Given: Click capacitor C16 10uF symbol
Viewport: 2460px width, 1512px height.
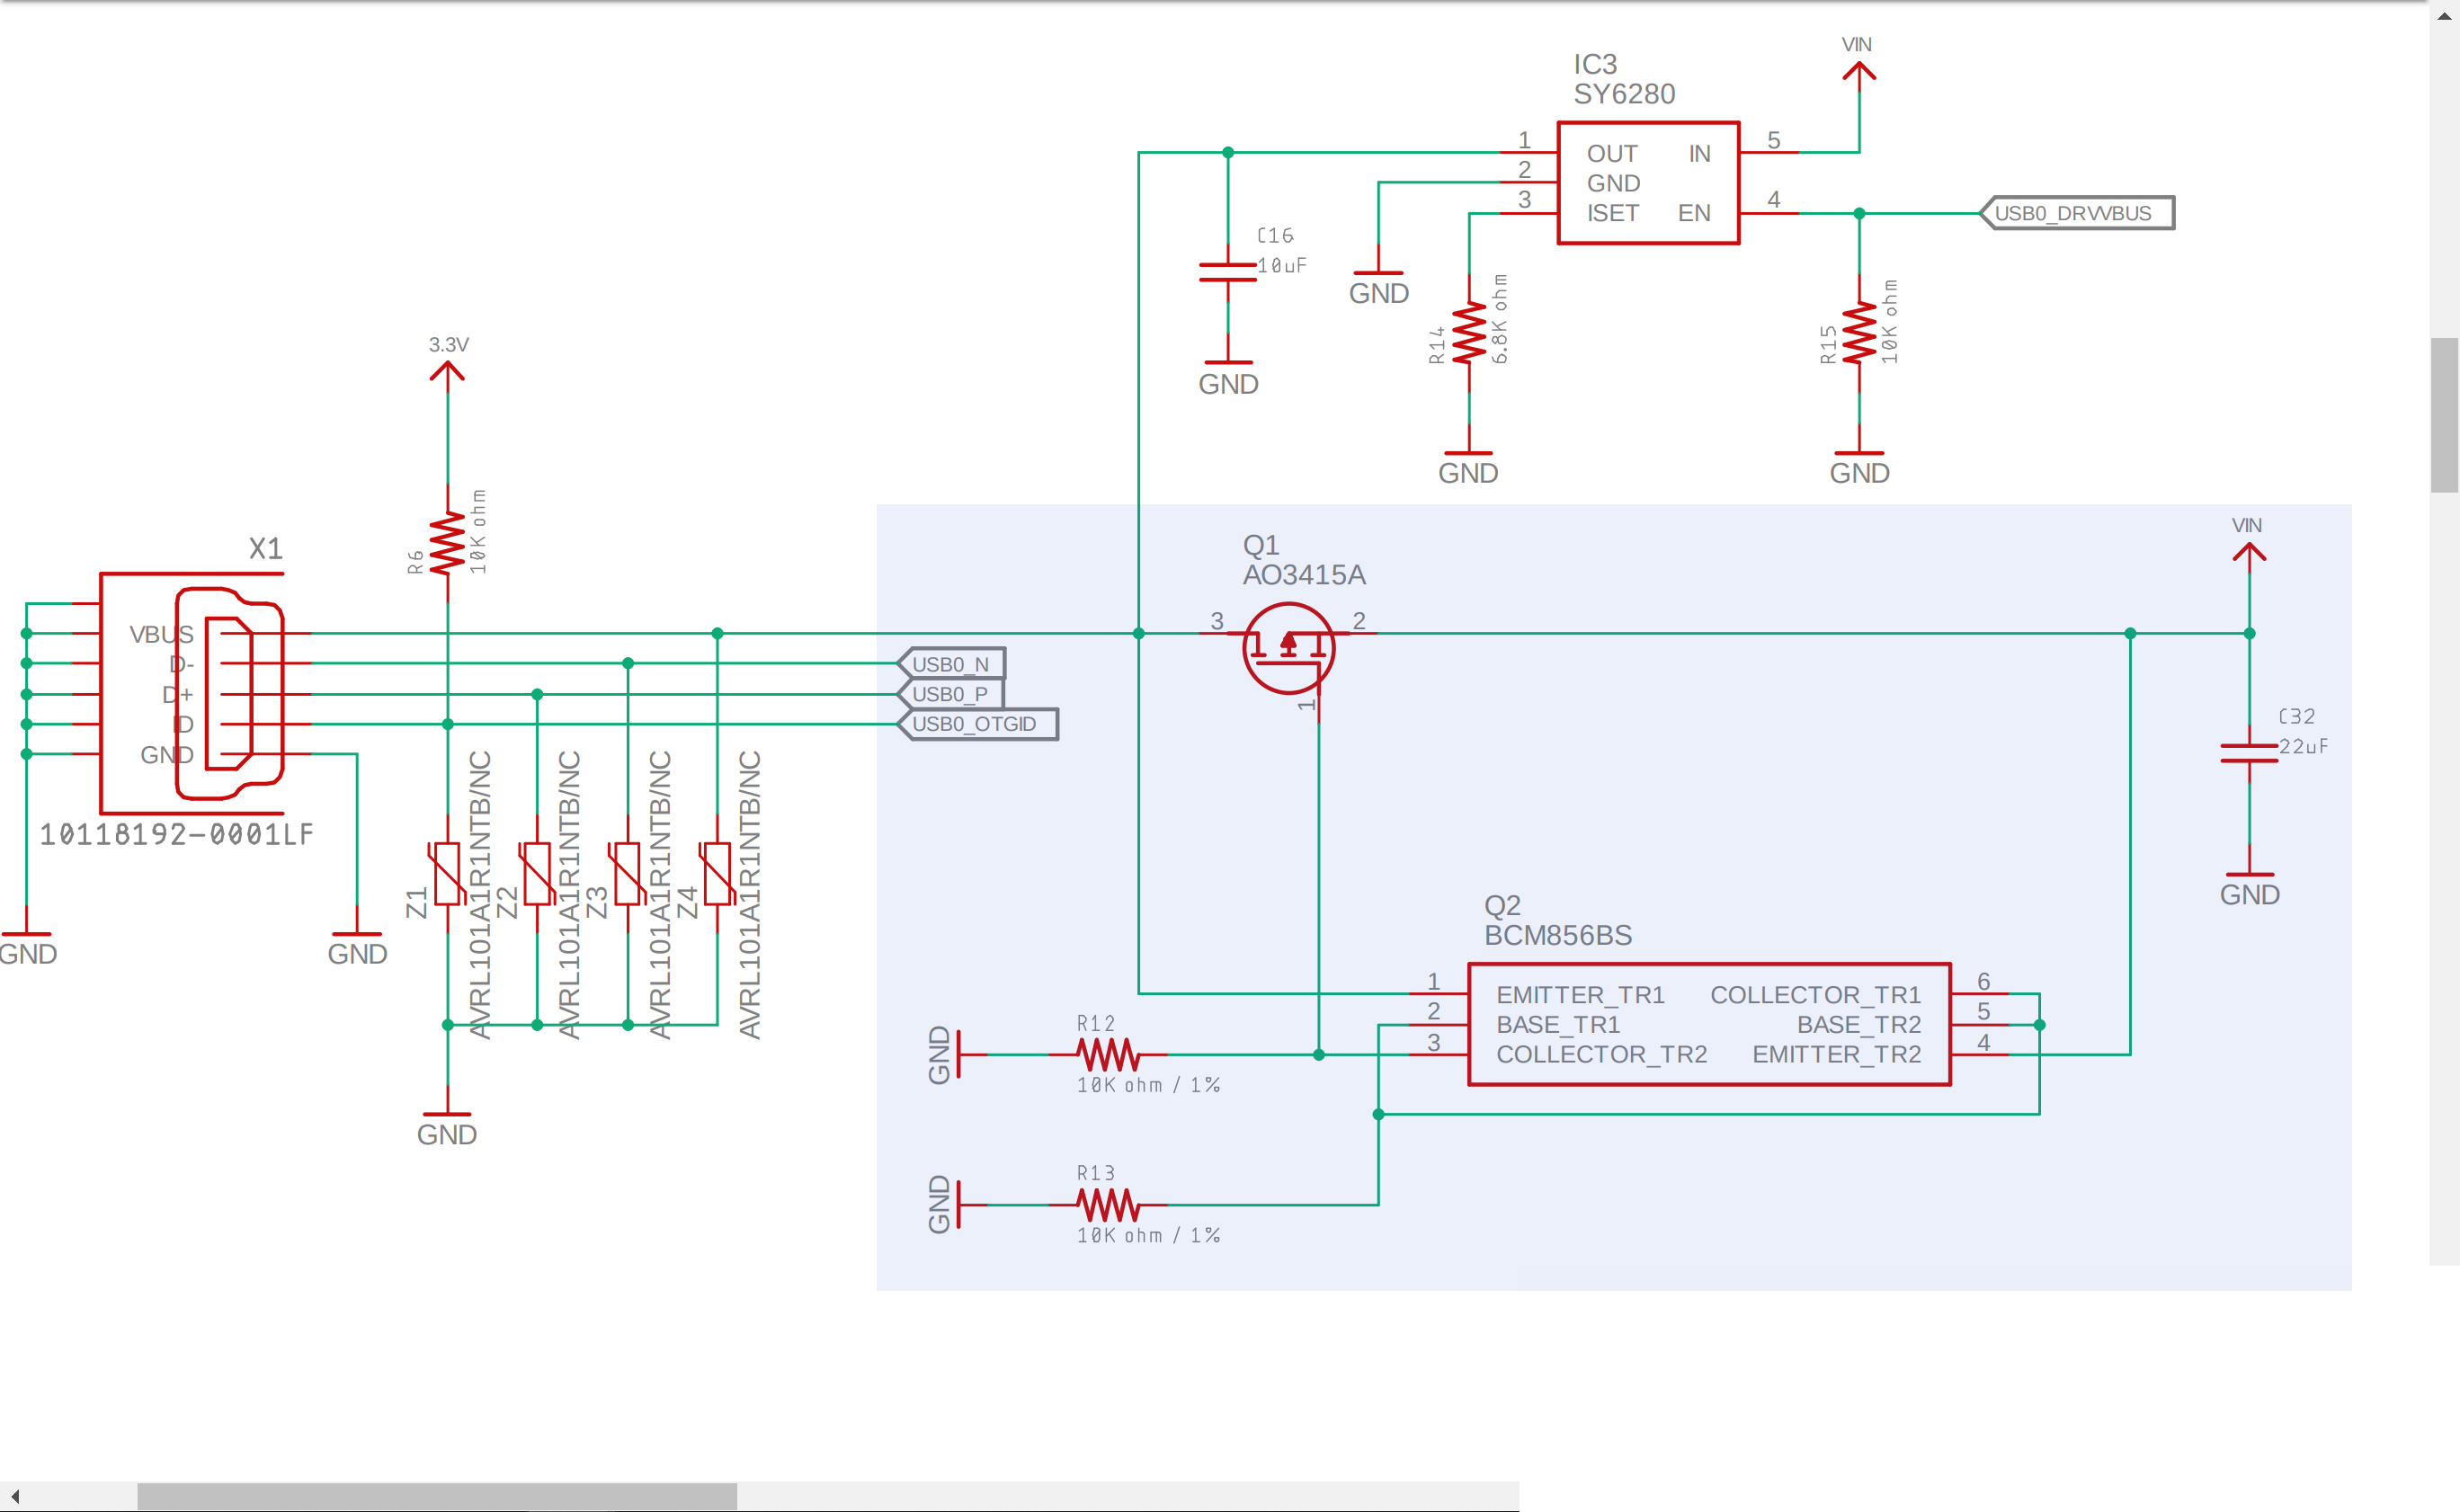Looking at the screenshot, I should (x=1228, y=273).
